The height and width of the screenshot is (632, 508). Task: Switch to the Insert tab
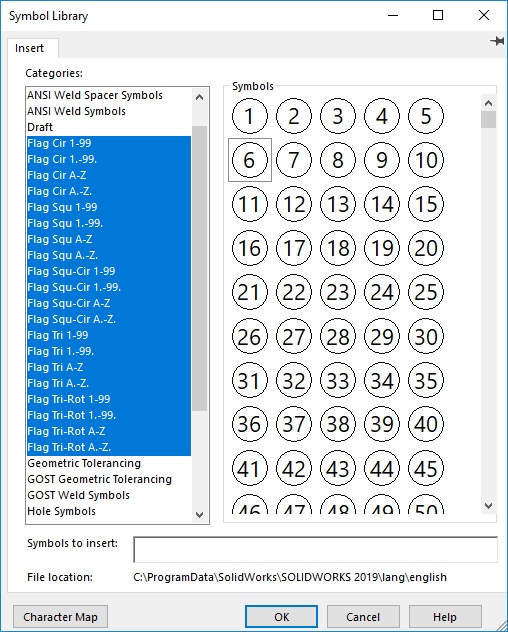29,48
